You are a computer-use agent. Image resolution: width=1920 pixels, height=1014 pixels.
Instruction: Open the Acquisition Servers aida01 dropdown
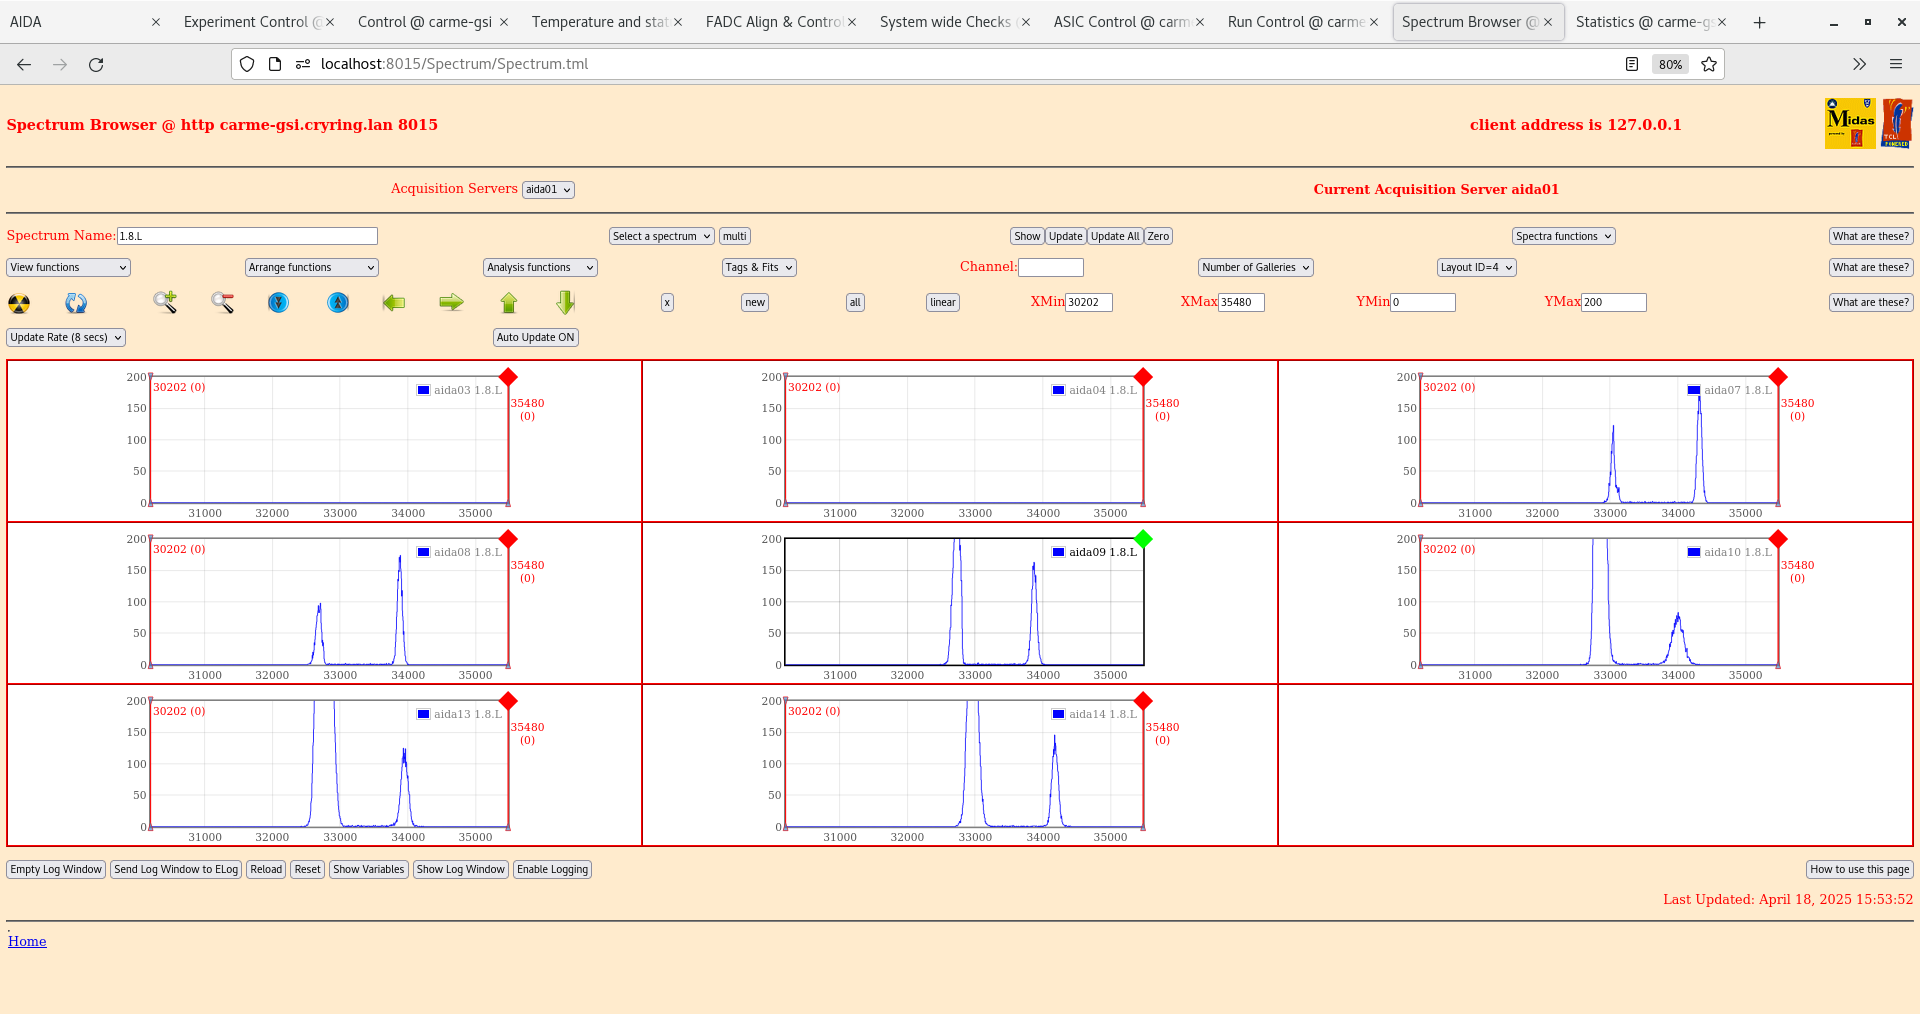[x=548, y=190]
